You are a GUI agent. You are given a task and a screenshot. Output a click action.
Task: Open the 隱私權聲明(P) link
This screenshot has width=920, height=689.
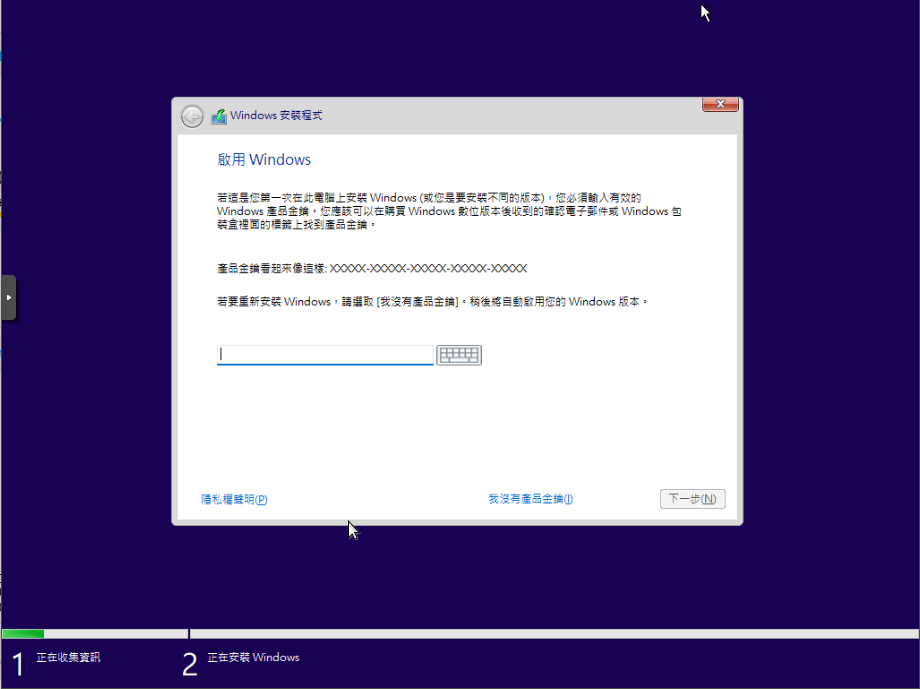(234, 499)
